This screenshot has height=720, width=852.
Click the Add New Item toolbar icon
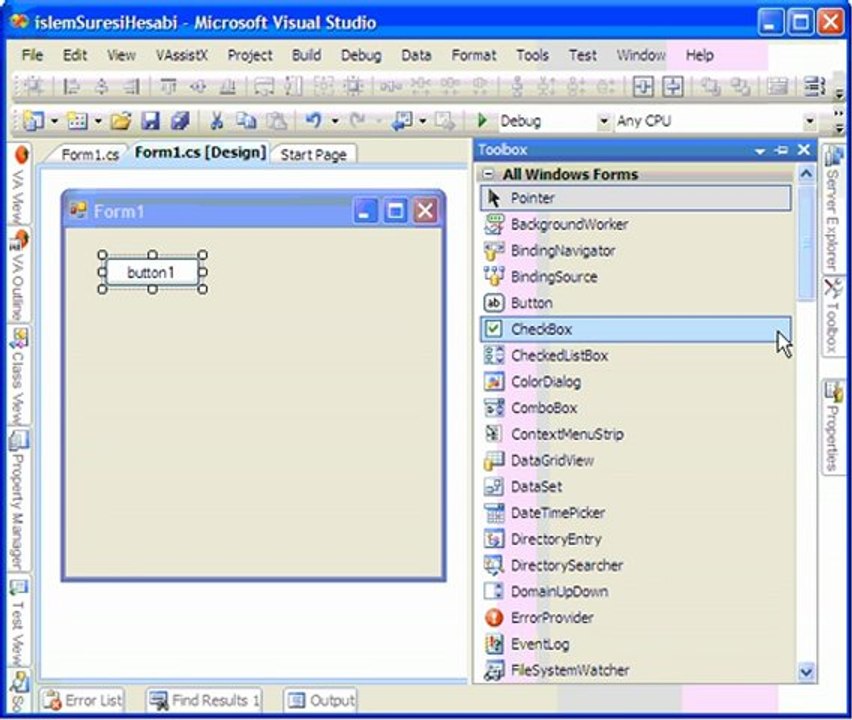(x=77, y=121)
